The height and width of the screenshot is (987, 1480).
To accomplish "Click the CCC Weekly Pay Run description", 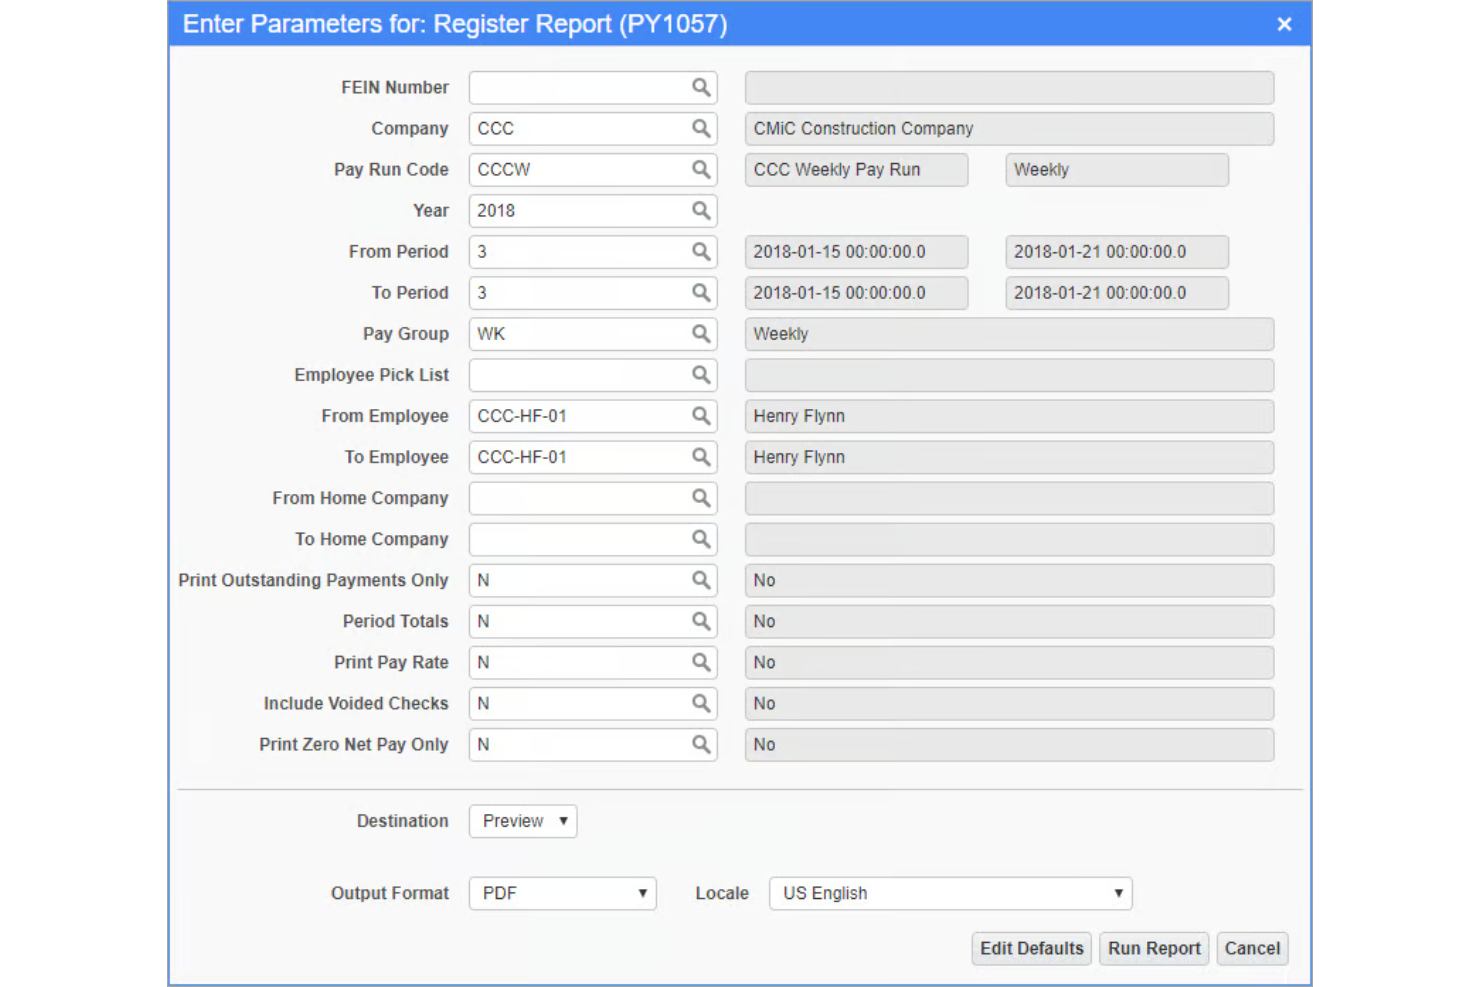I will [856, 170].
